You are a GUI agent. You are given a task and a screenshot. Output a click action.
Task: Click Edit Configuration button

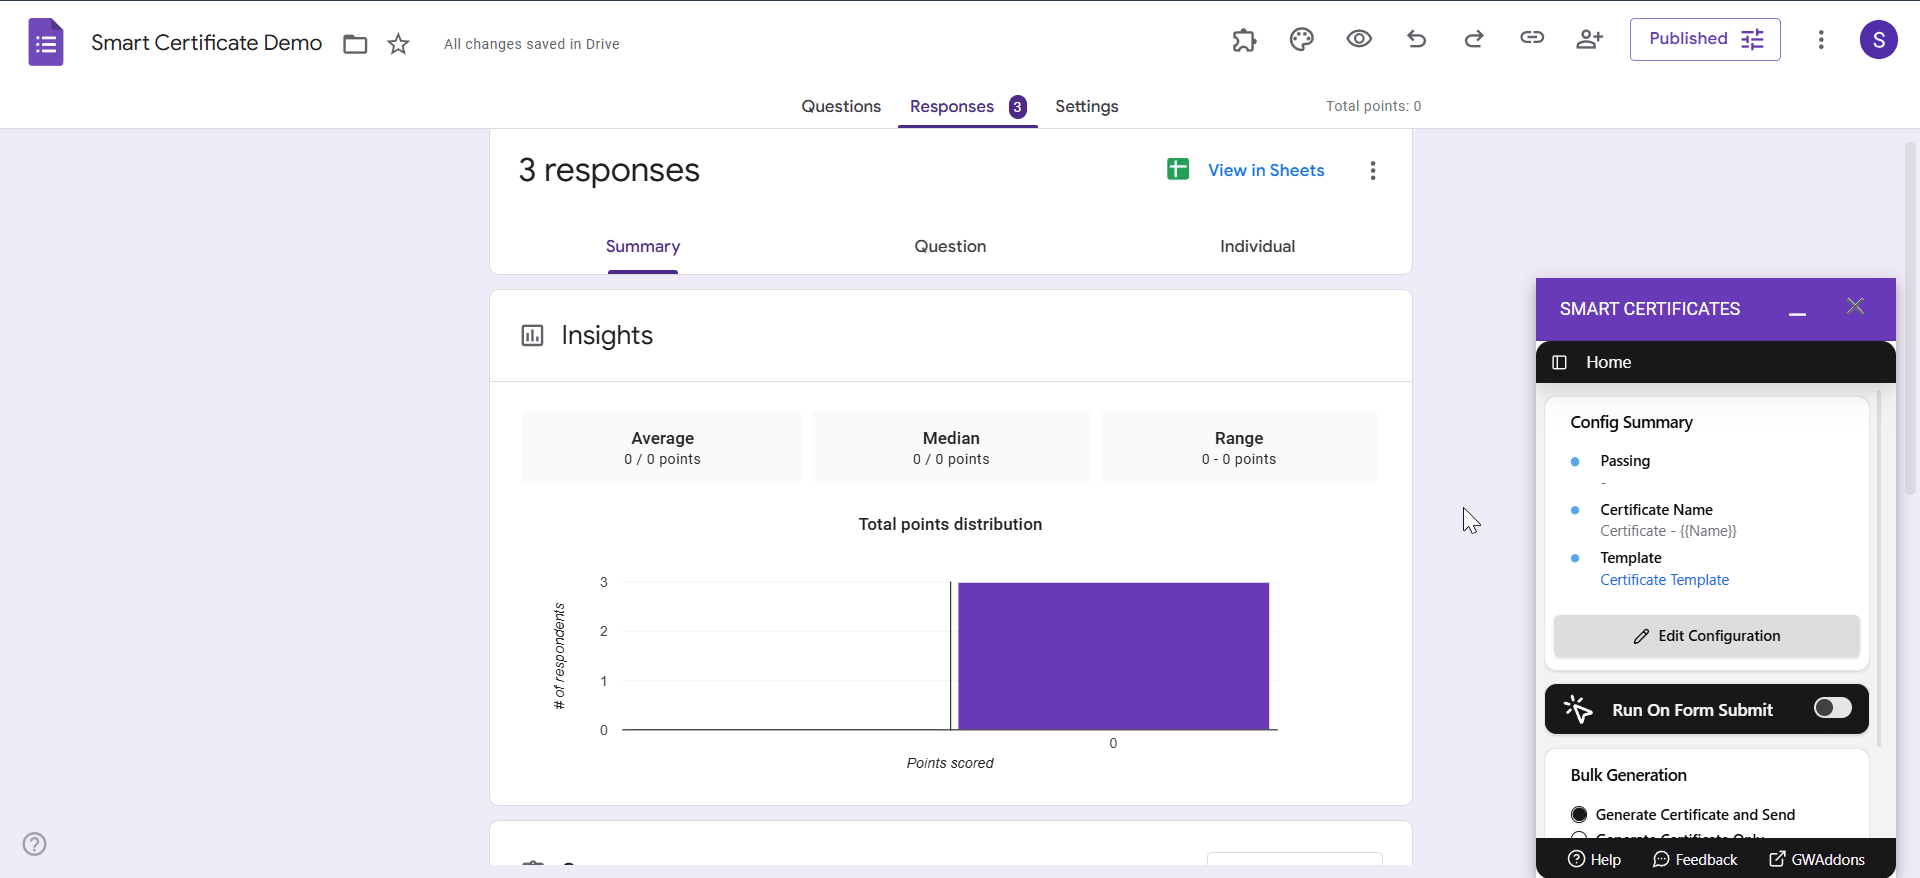pyautogui.click(x=1706, y=636)
